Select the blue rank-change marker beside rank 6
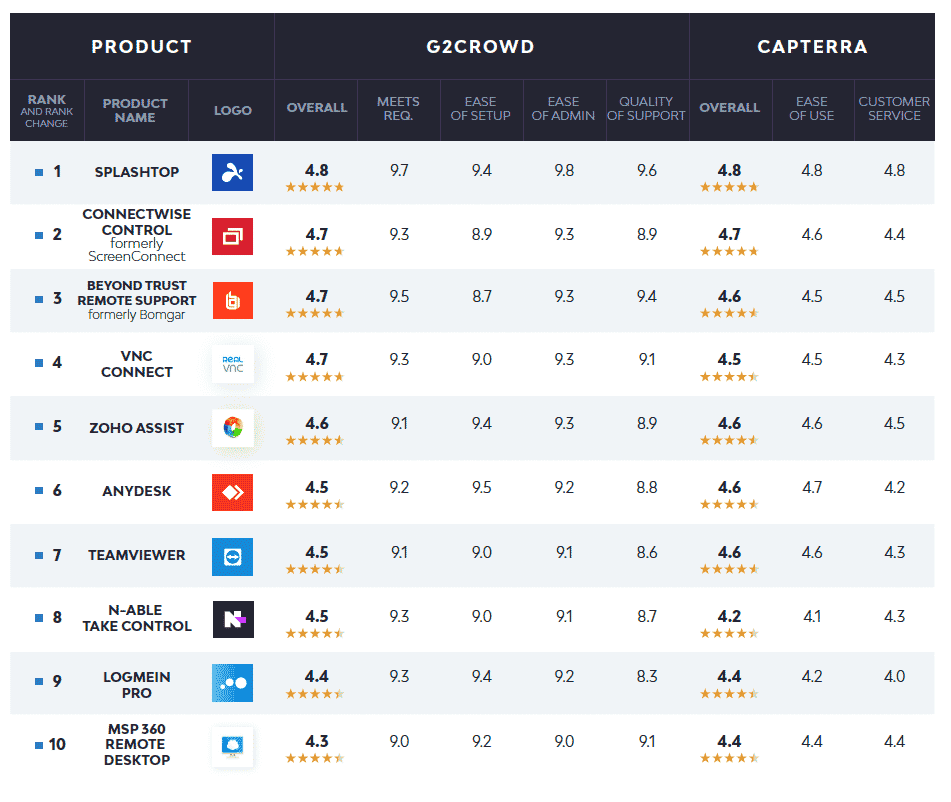Screen dimensions: 951x802 [x=39, y=490]
